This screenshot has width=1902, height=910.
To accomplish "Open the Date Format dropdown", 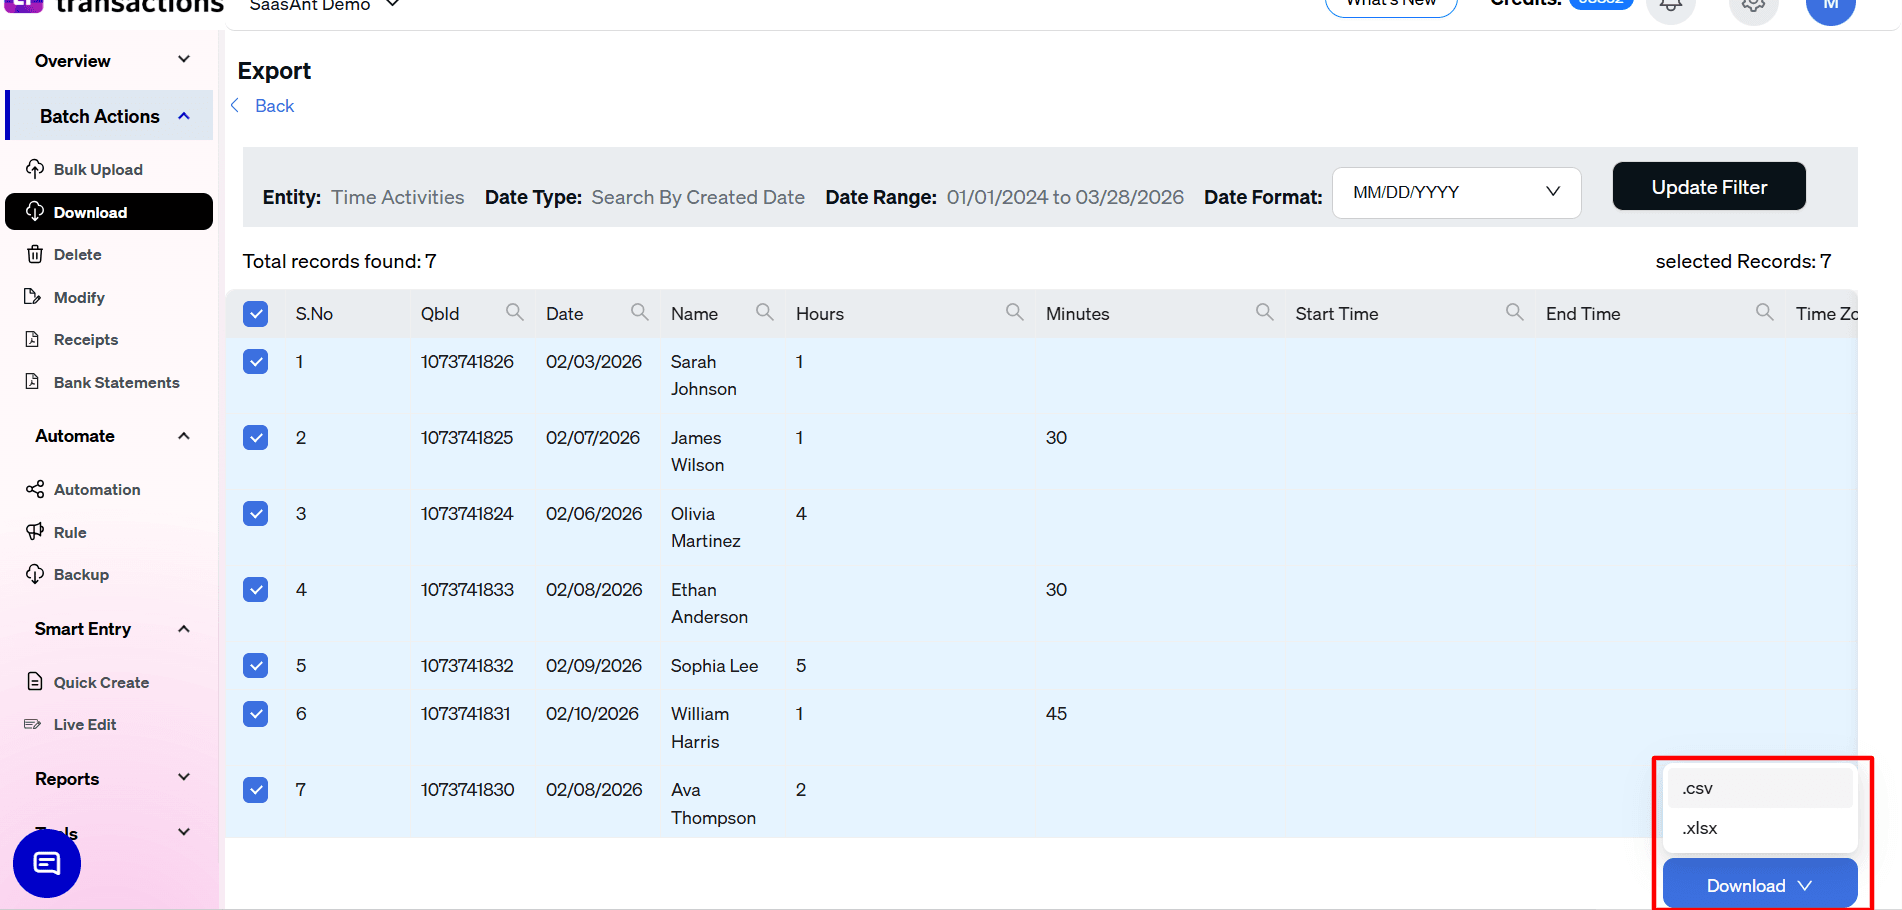I will point(1455,192).
